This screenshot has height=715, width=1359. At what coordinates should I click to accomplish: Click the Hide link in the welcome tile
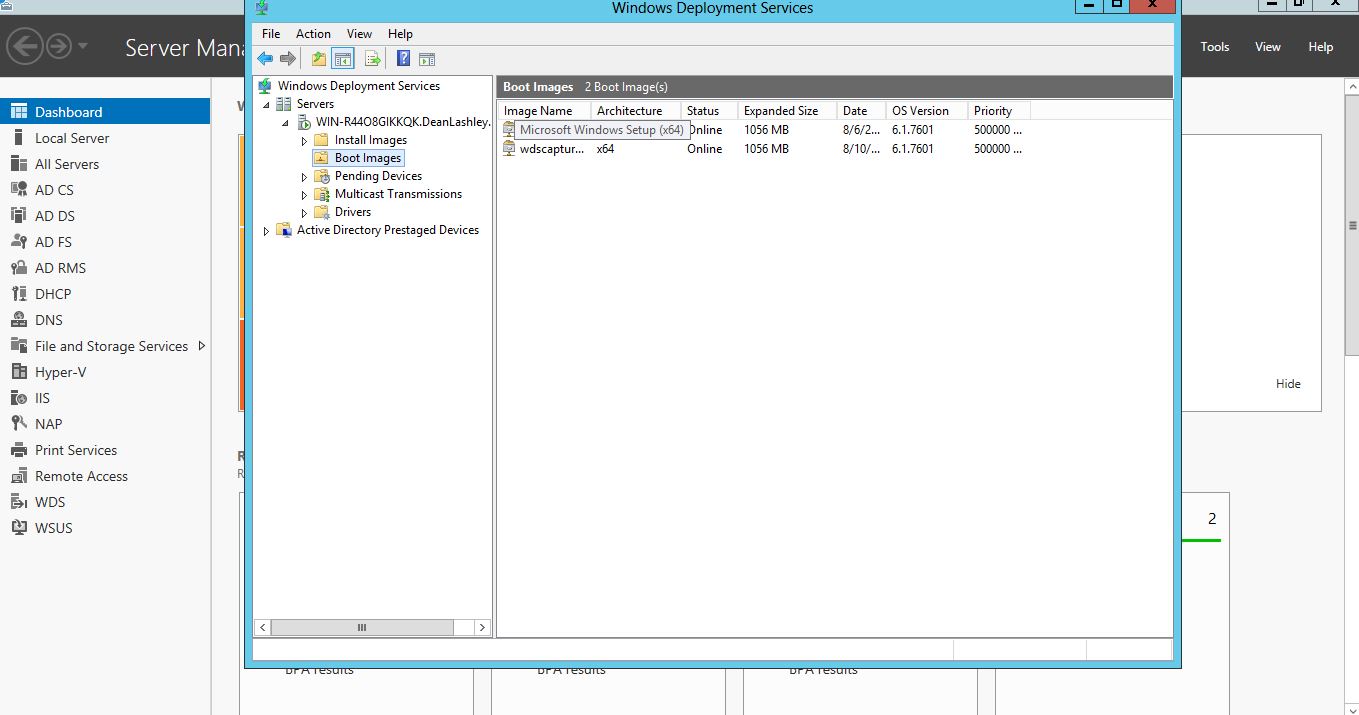tap(1288, 384)
